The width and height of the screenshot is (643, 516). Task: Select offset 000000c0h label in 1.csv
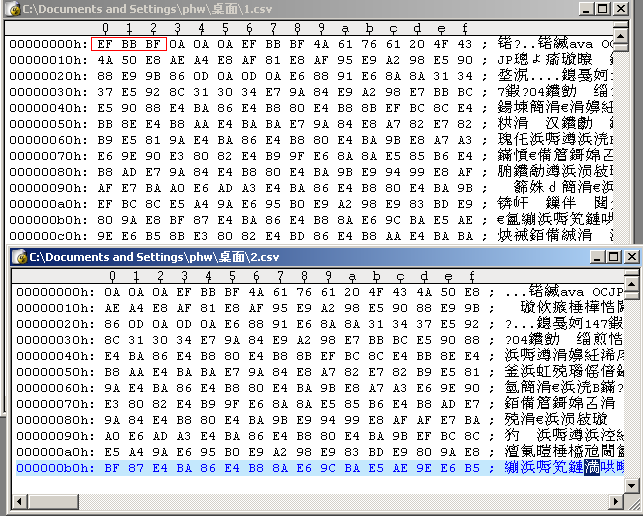(49, 236)
